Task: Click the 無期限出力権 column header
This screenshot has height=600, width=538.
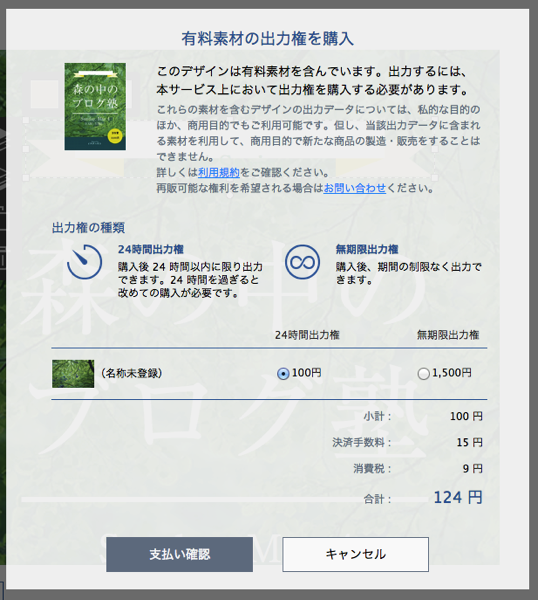Action: (x=448, y=335)
